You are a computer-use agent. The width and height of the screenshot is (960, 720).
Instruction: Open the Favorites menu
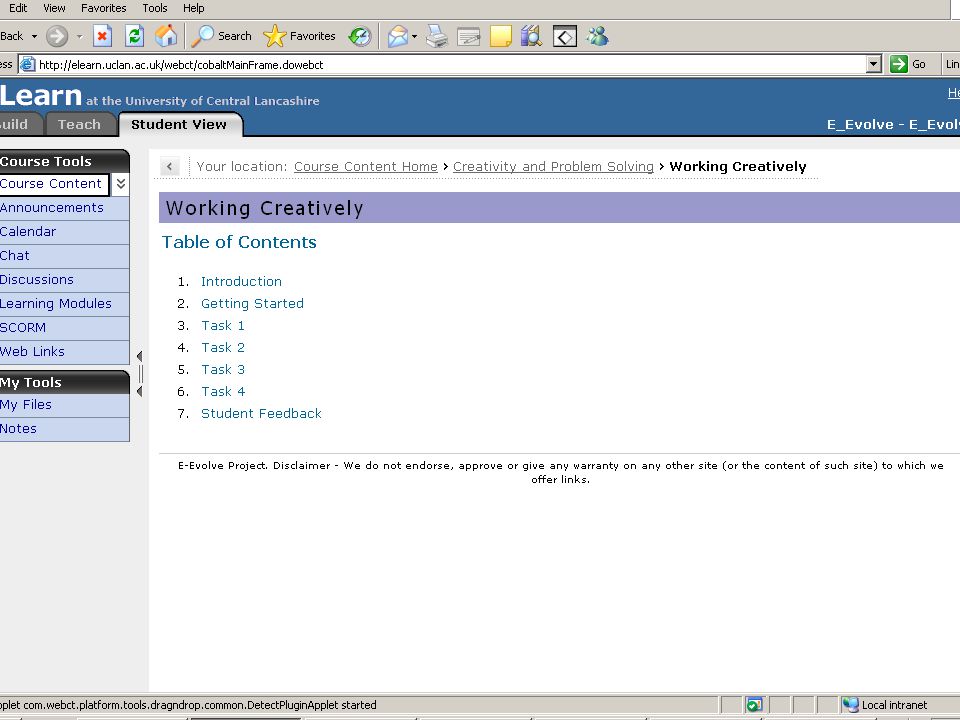pos(103,8)
